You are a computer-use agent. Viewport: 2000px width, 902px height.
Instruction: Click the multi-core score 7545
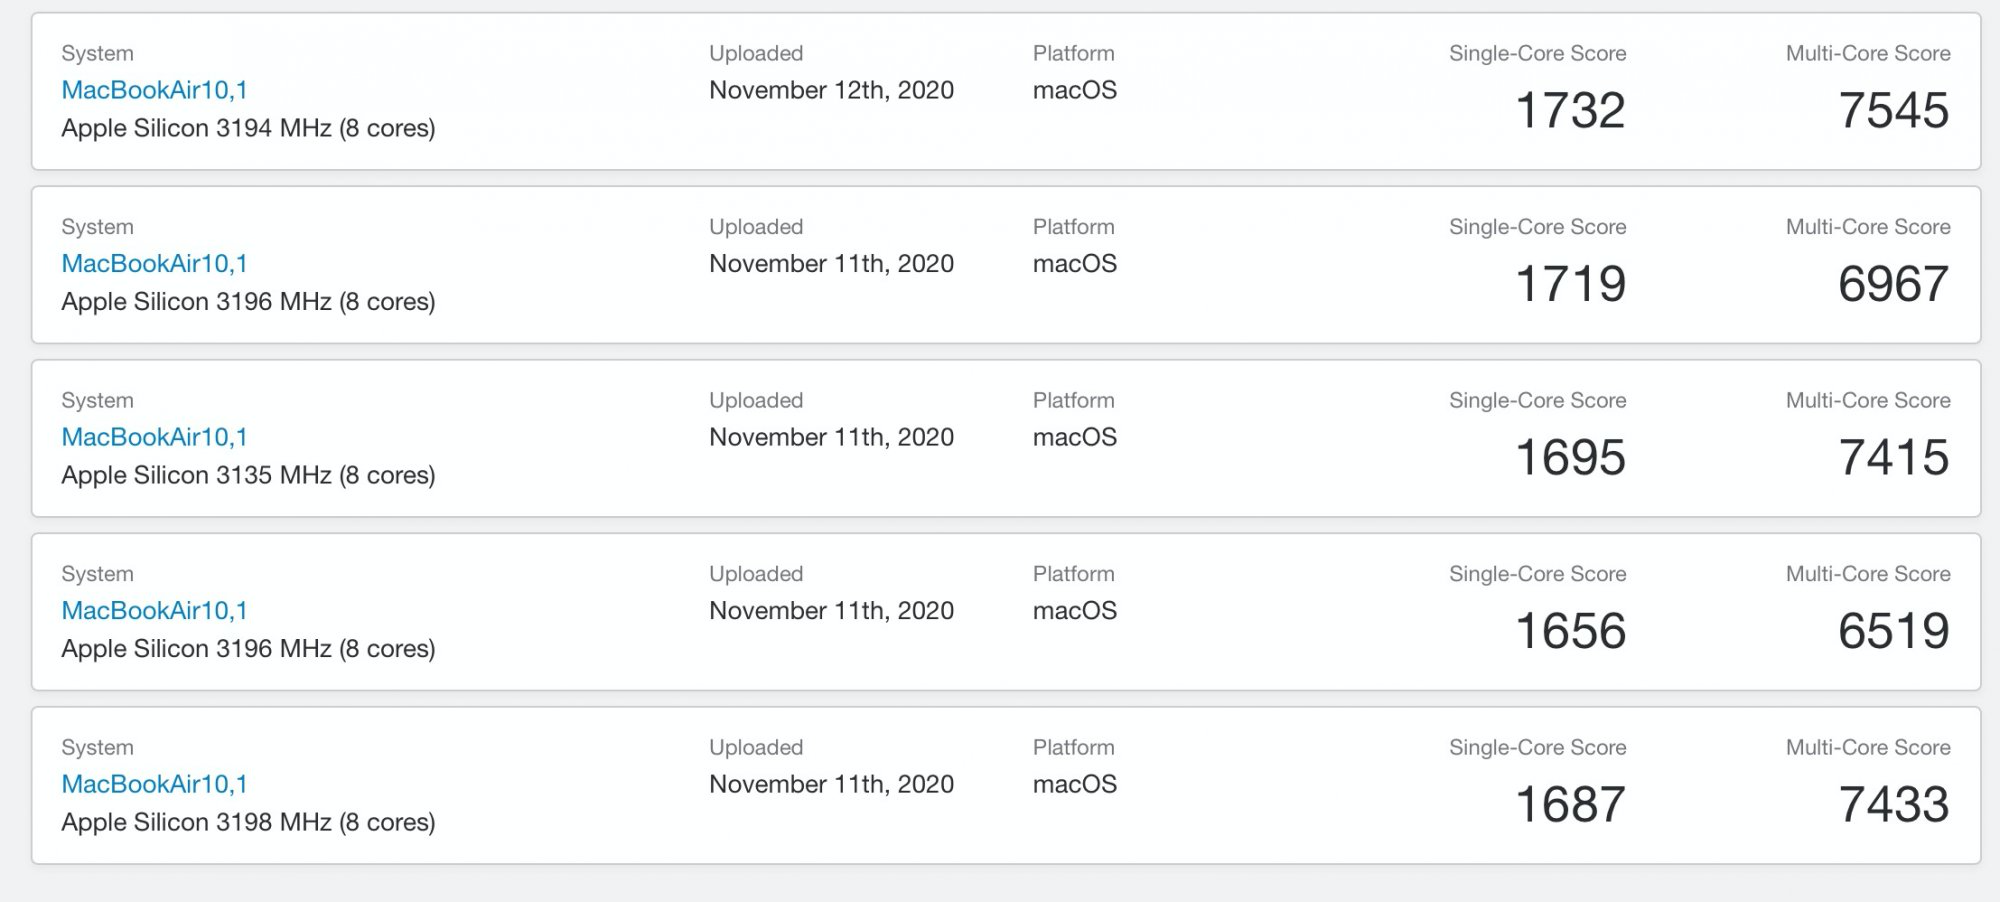click(x=1894, y=110)
